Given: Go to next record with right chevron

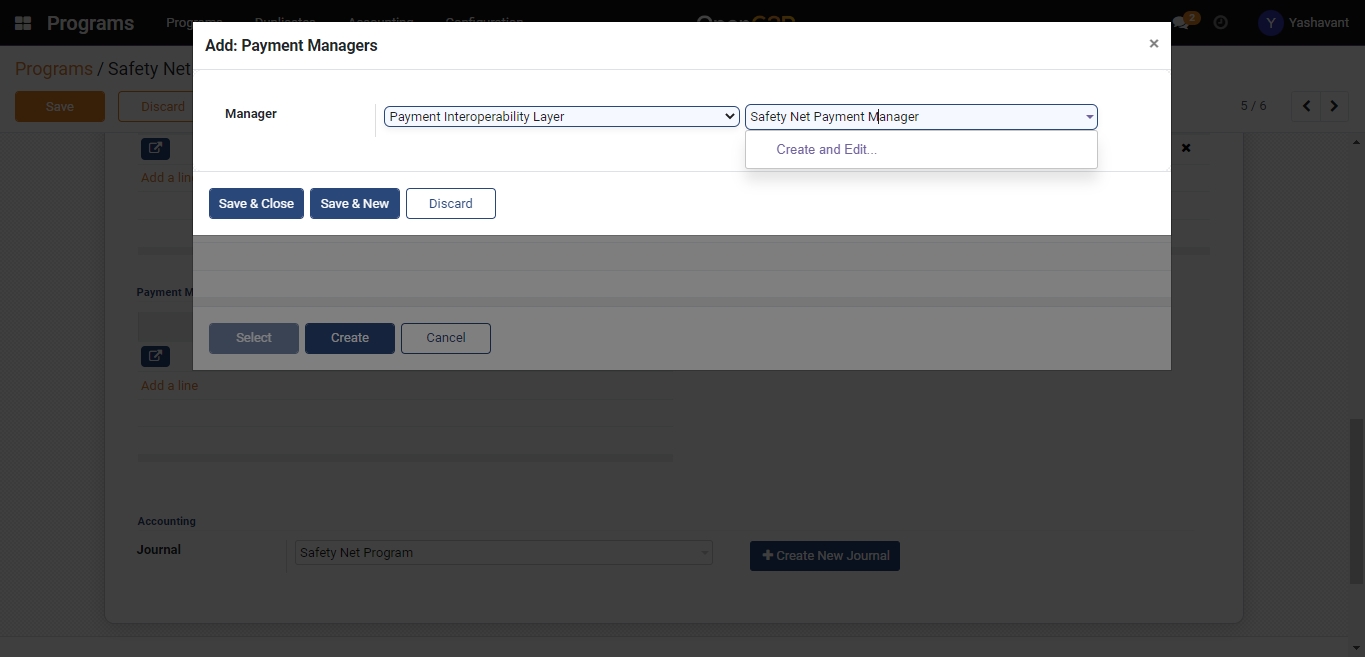Looking at the screenshot, I should pos(1334,106).
